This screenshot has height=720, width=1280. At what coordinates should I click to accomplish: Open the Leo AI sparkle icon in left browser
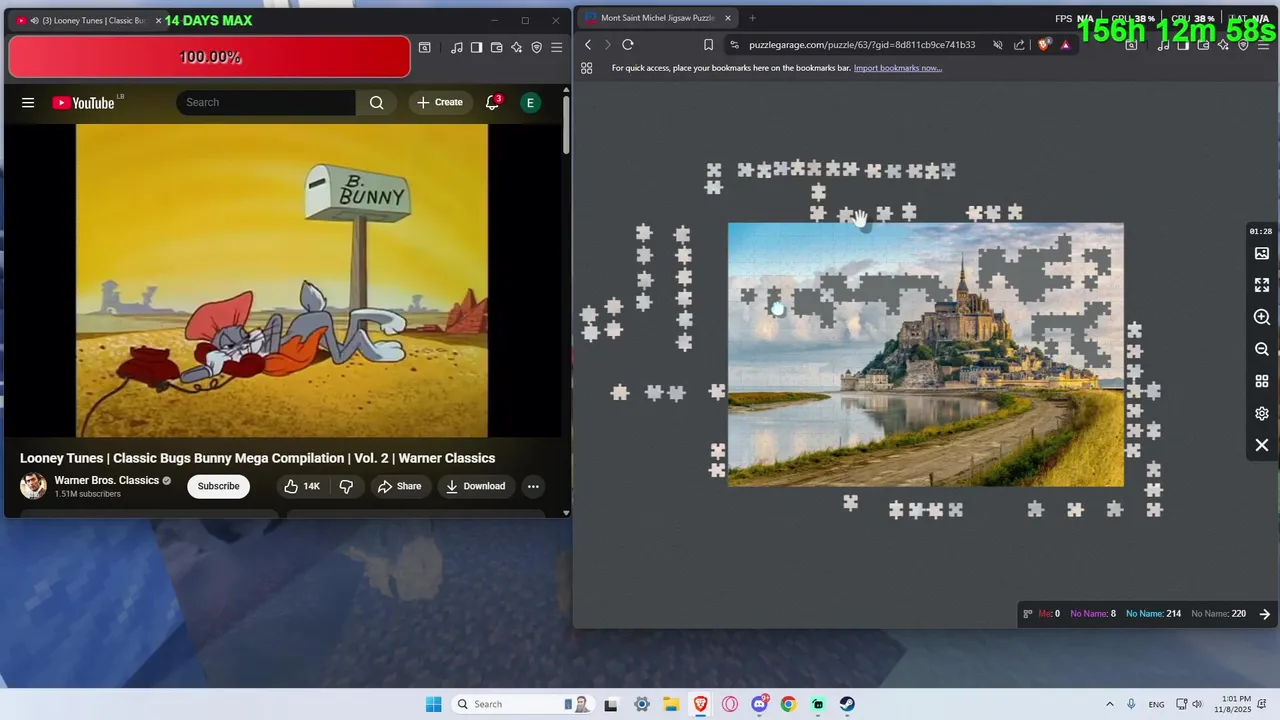(x=517, y=47)
